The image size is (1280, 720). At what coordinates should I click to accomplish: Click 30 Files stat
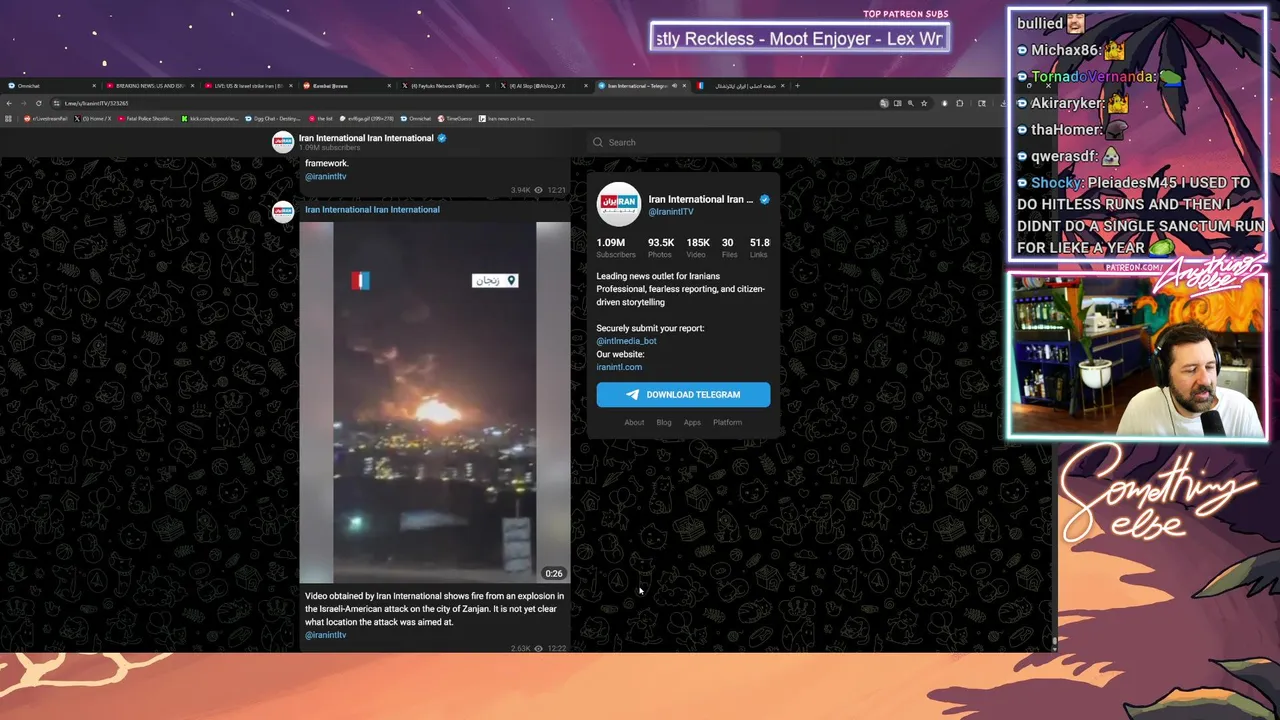(728, 248)
